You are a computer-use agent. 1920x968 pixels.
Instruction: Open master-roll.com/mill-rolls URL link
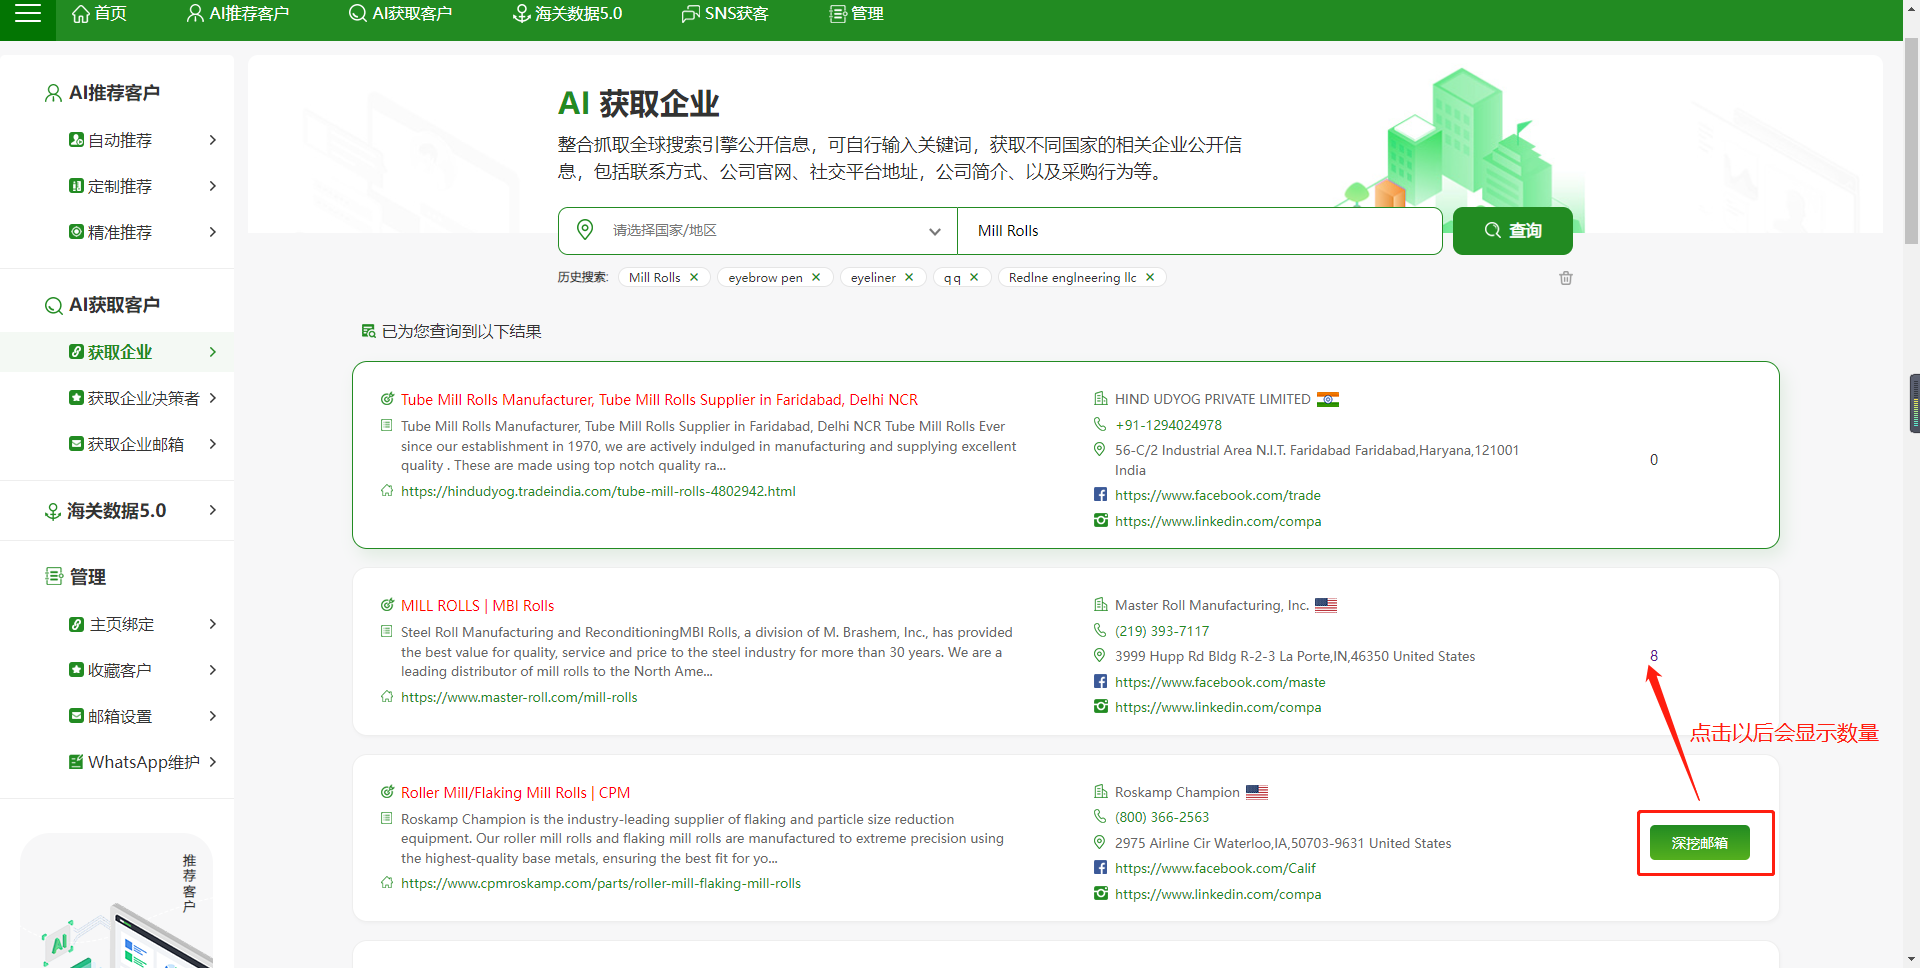[x=519, y=697]
